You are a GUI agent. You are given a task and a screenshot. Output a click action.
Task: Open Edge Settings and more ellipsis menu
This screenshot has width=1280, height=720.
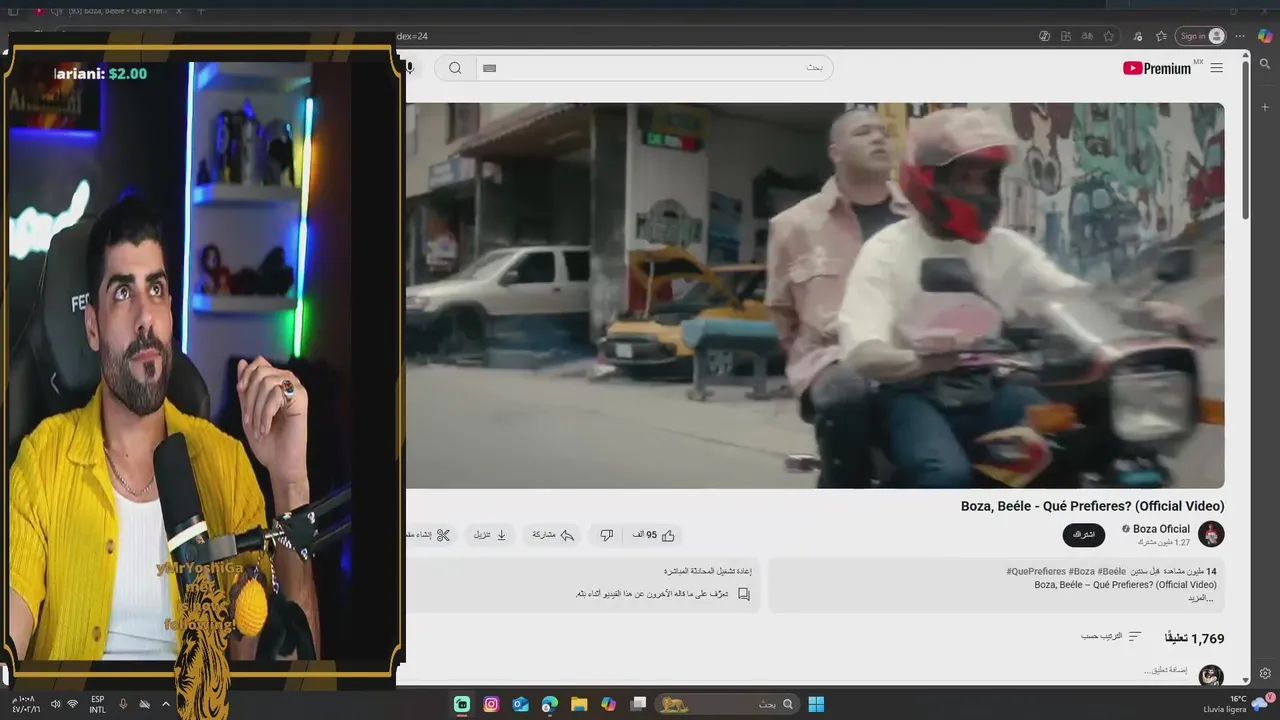(x=1240, y=36)
